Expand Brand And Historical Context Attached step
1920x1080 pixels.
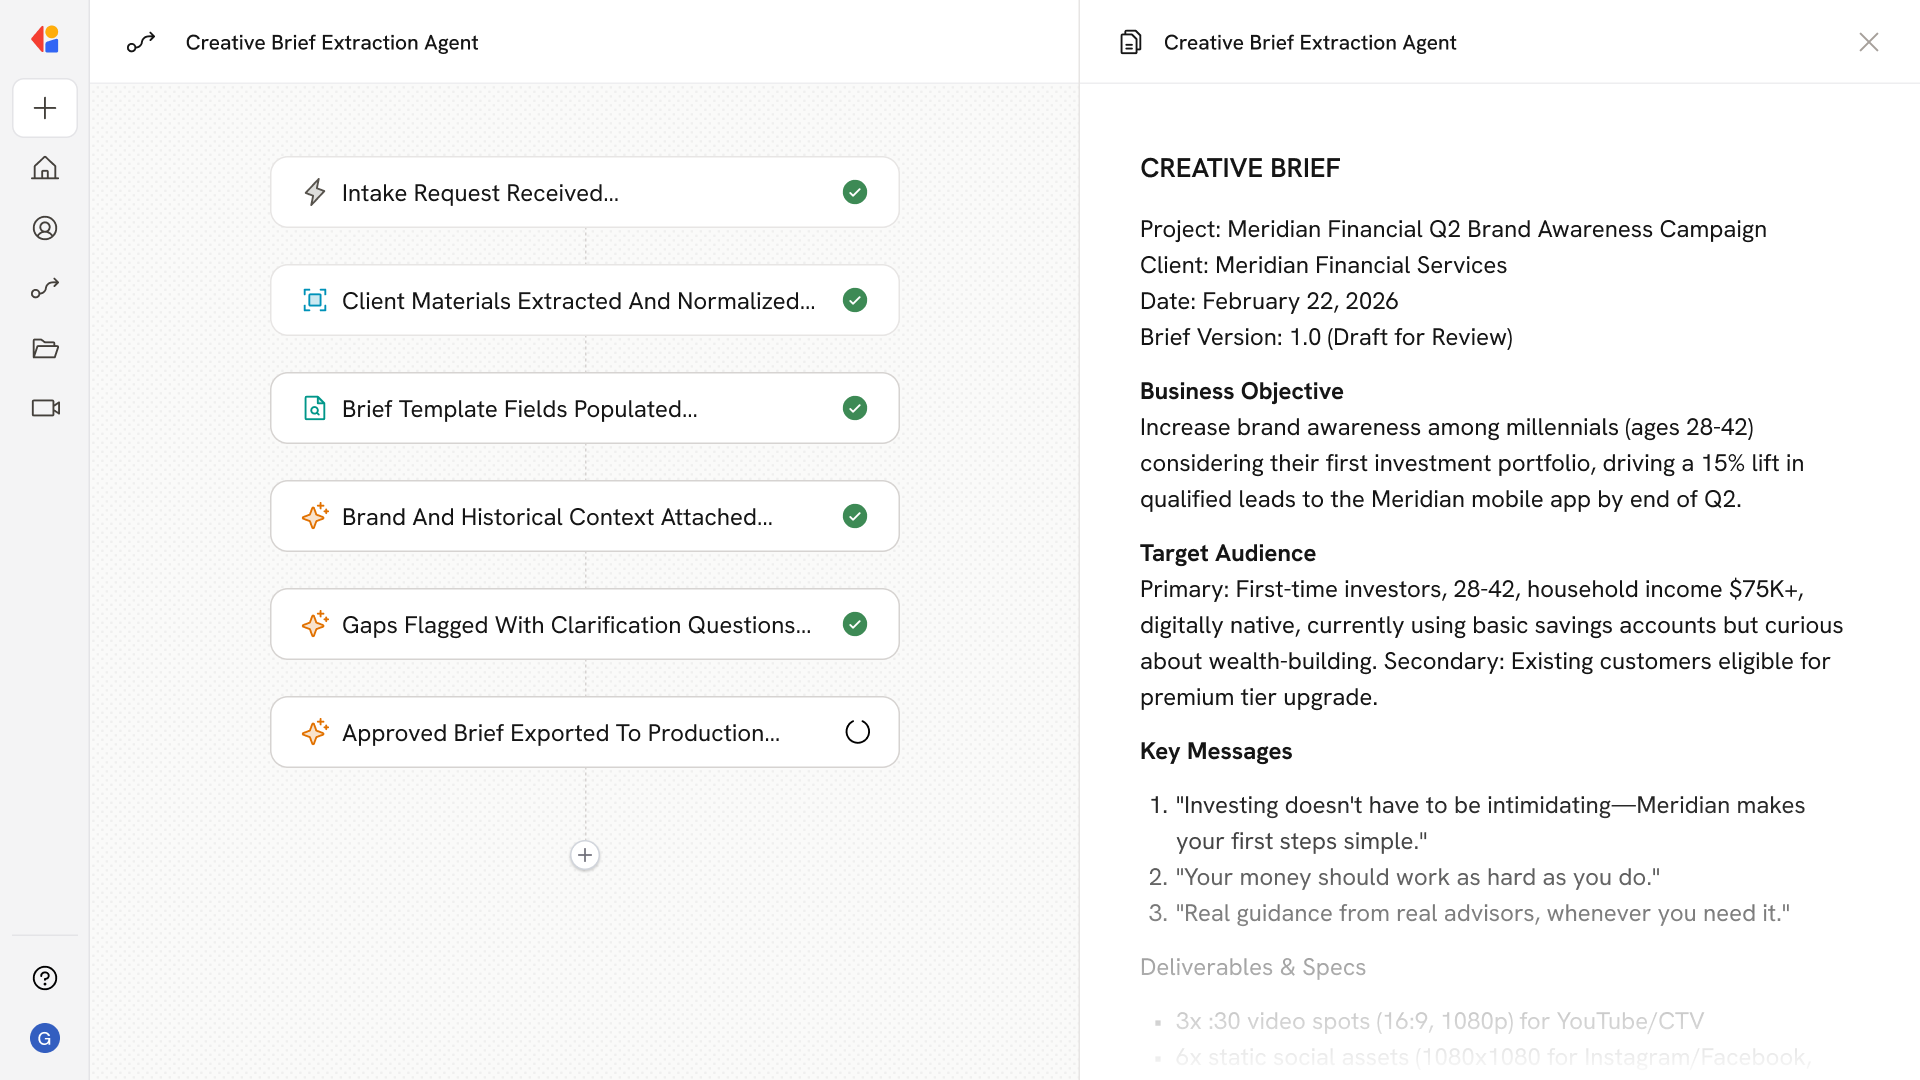click(x=557, y=516)
